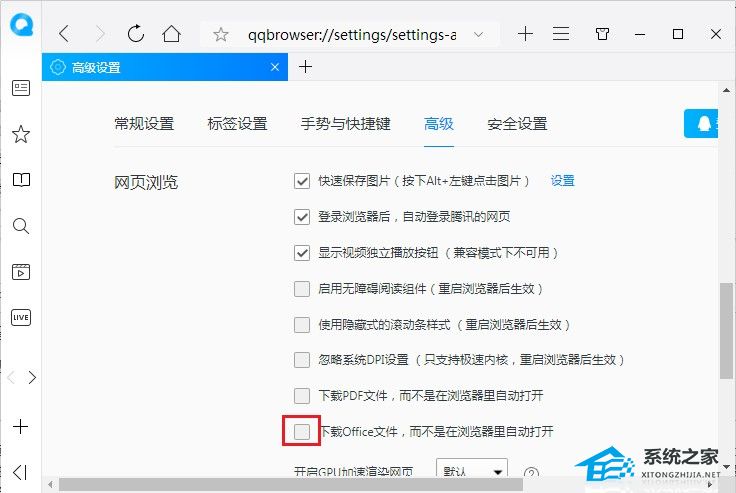Open the 设置 link beside quick save
The image size is (736, 493).
(x=563, y=181)
